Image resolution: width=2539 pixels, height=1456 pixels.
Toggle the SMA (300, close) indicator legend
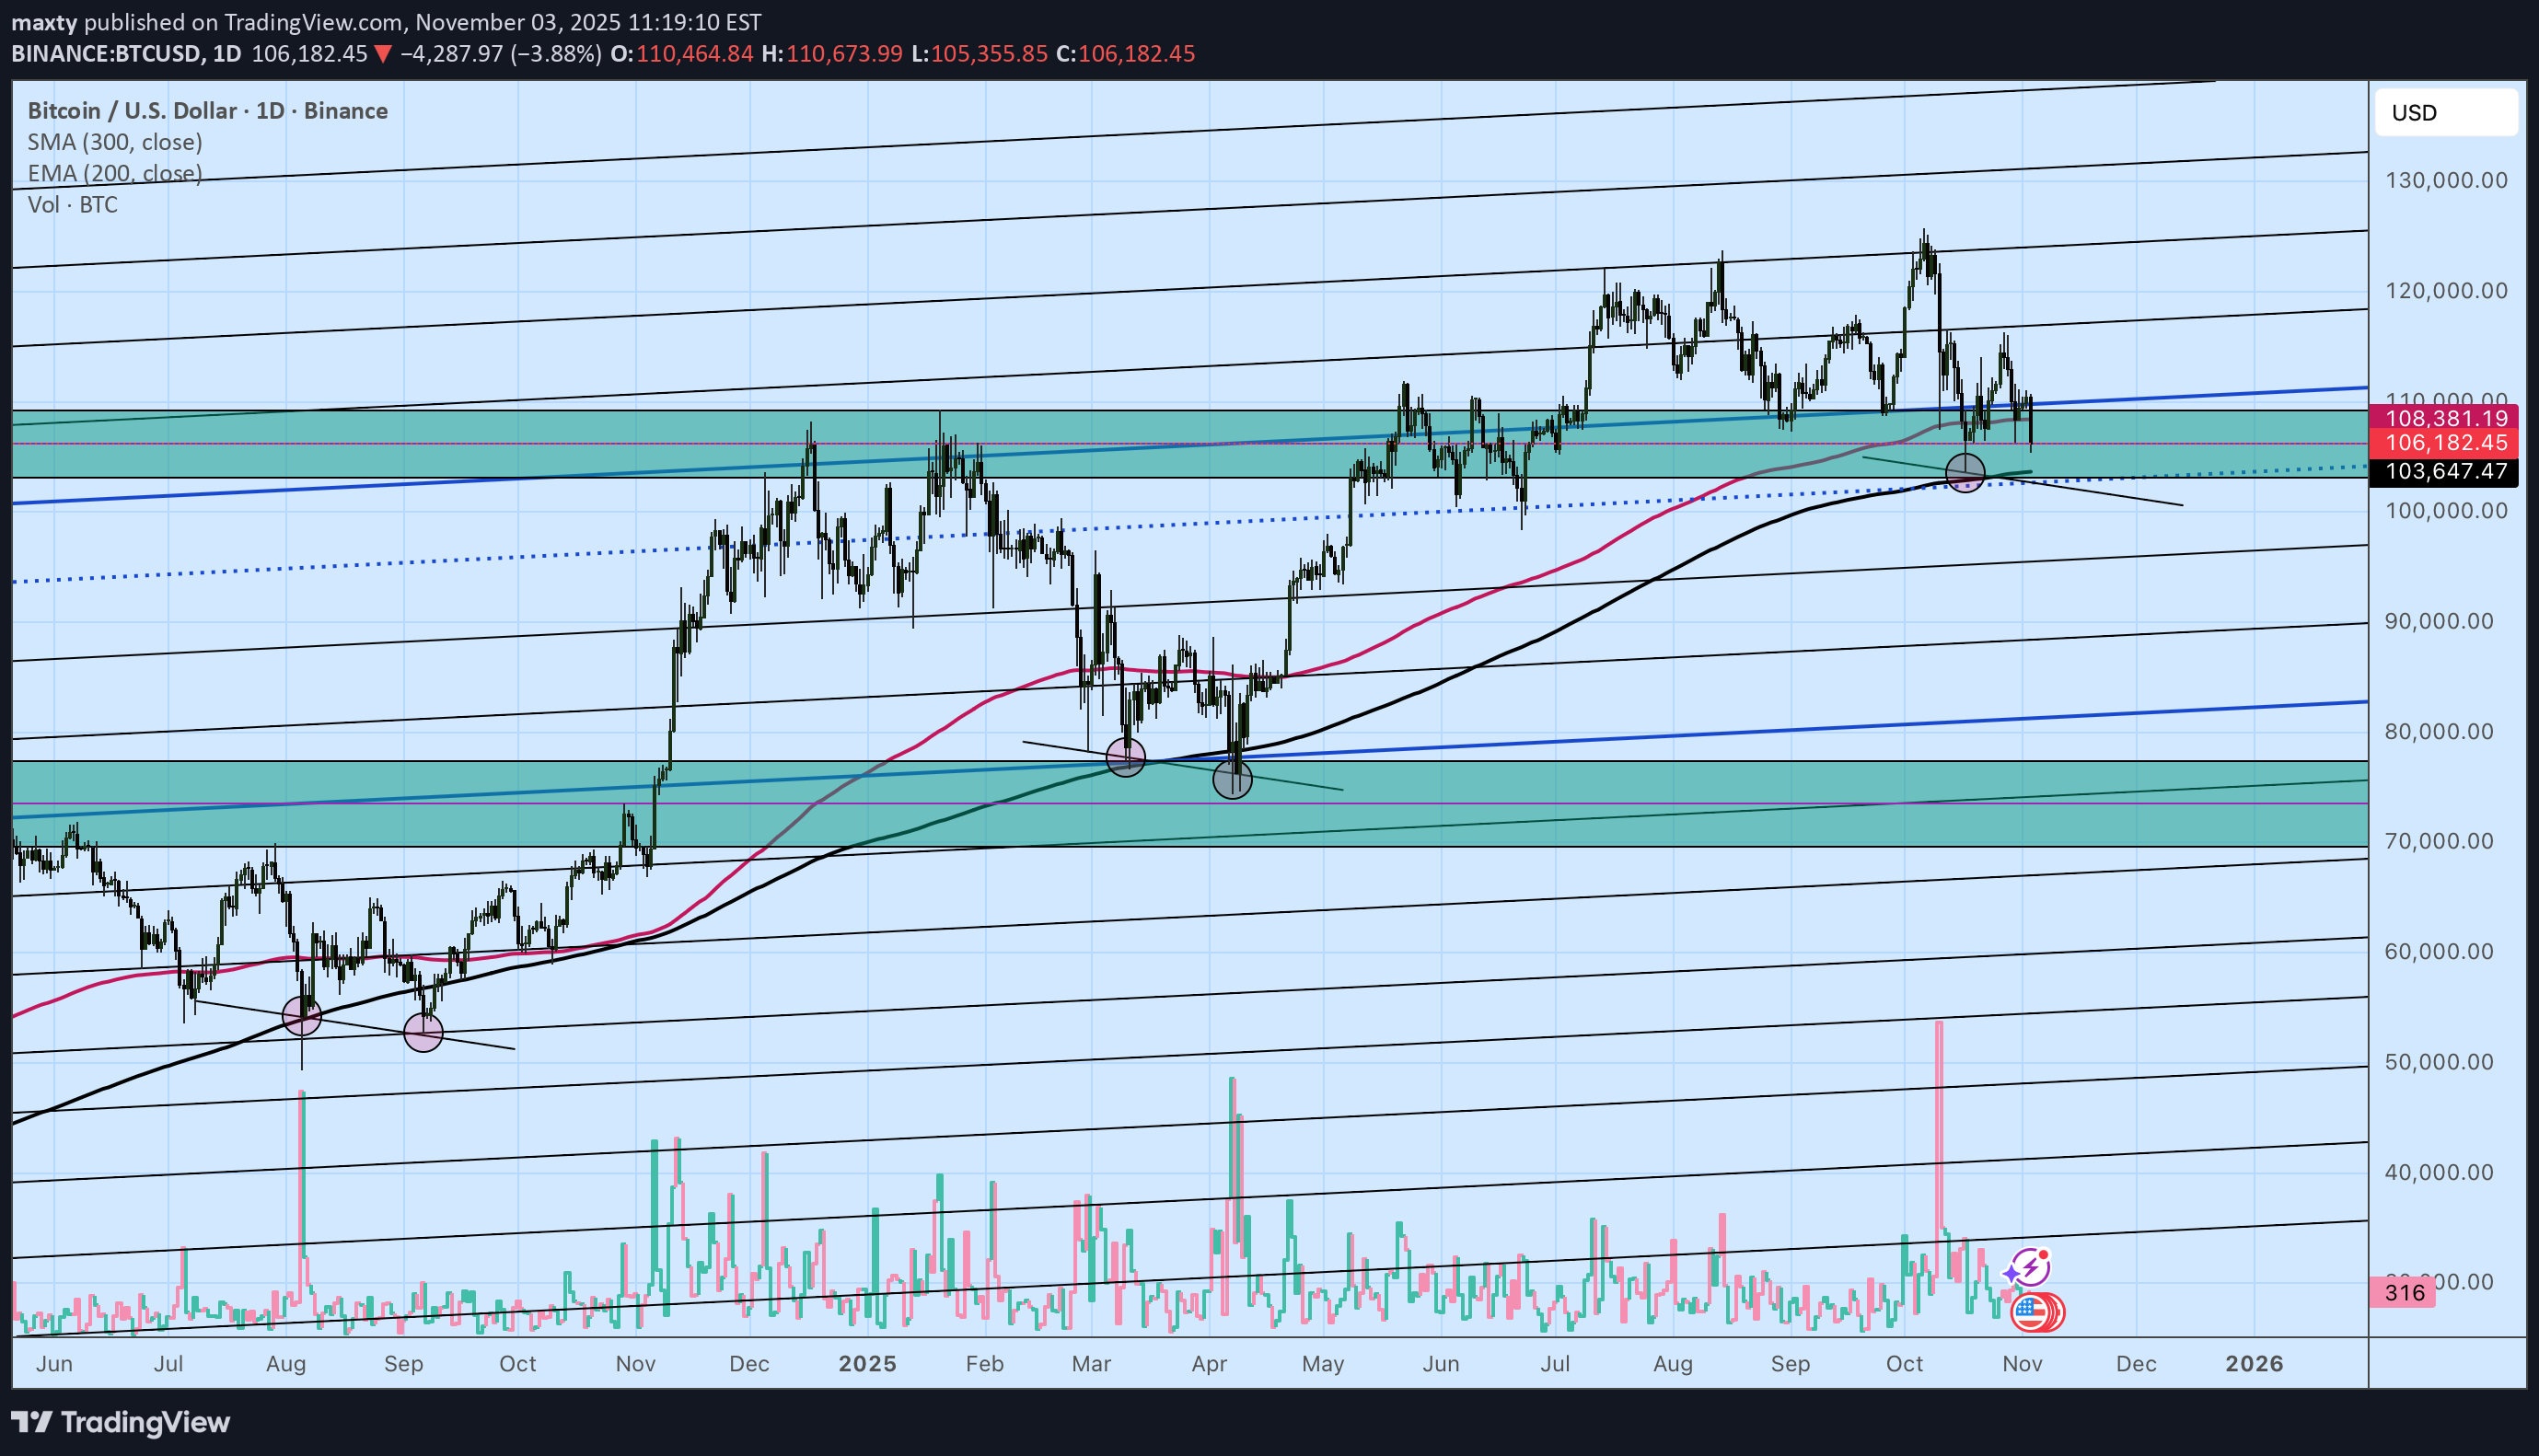tap(115, 142)
